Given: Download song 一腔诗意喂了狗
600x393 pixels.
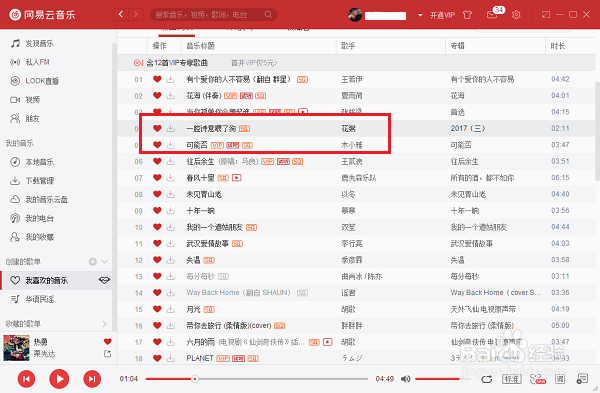Looking at the screenshot, I should (x=171, y=128).
